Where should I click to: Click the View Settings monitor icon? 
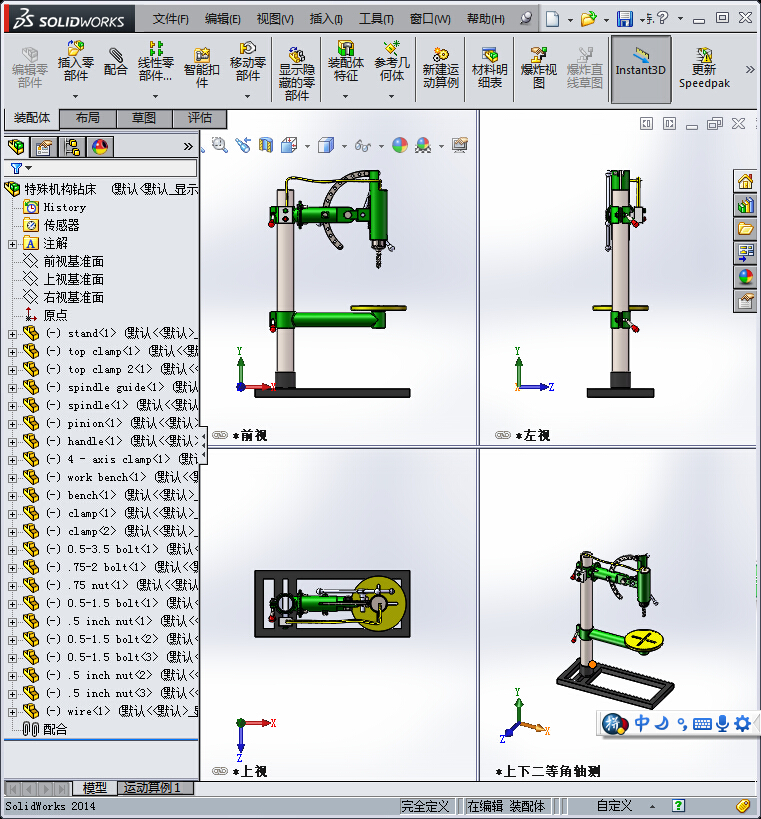(x=460, y=145)
